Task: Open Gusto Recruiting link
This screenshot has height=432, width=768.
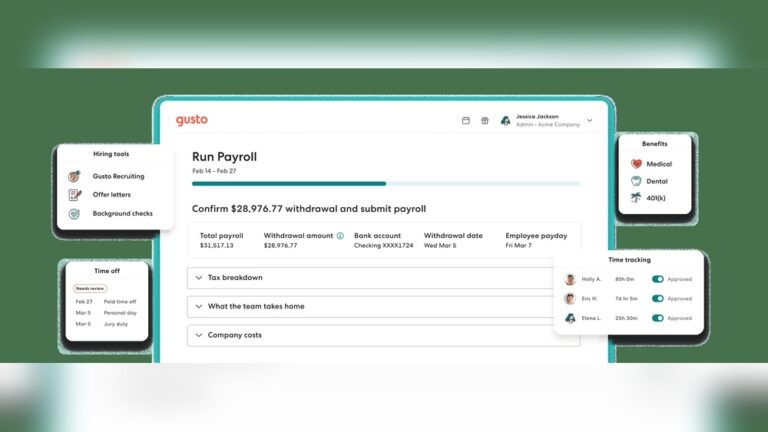Action: 119,176
